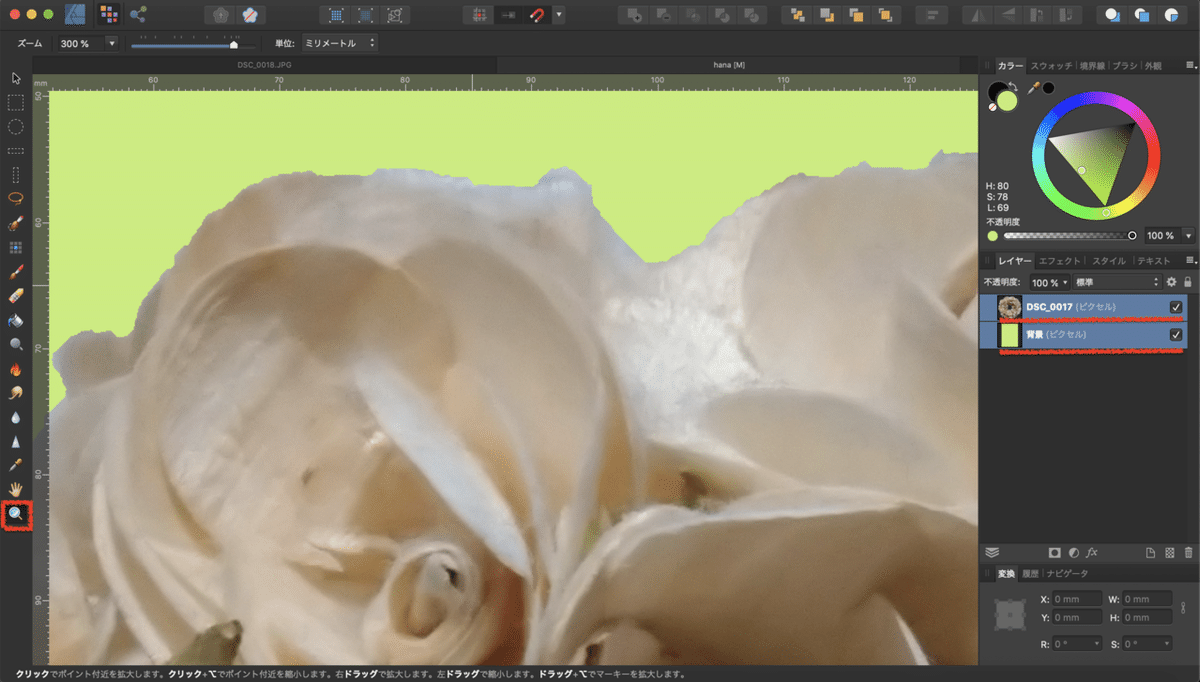Screen dimensions: 1200x682
Task: Click the Invert Selection toolbar icon
Action: click(x=397, y=15)
